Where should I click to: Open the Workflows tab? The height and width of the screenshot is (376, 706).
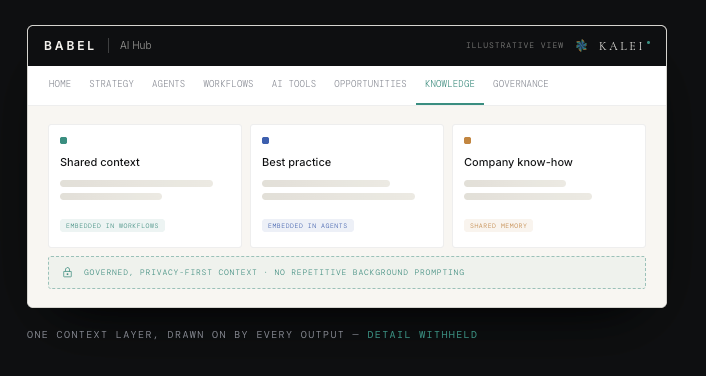[x=228, y=84]
